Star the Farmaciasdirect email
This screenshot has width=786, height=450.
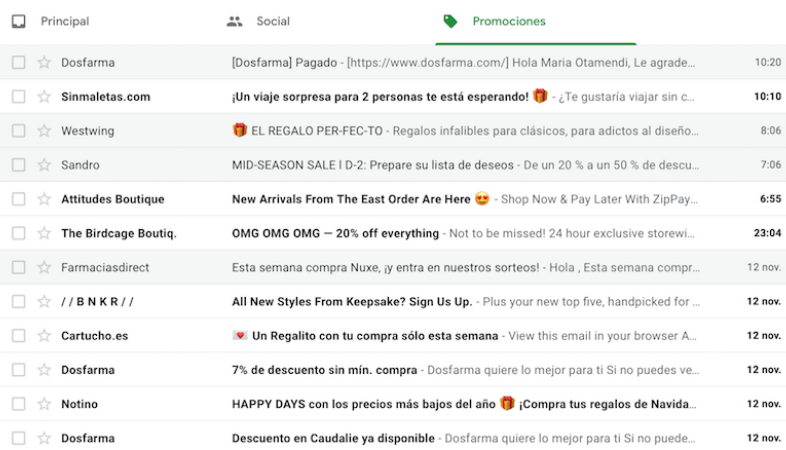(x=44, y=267)
